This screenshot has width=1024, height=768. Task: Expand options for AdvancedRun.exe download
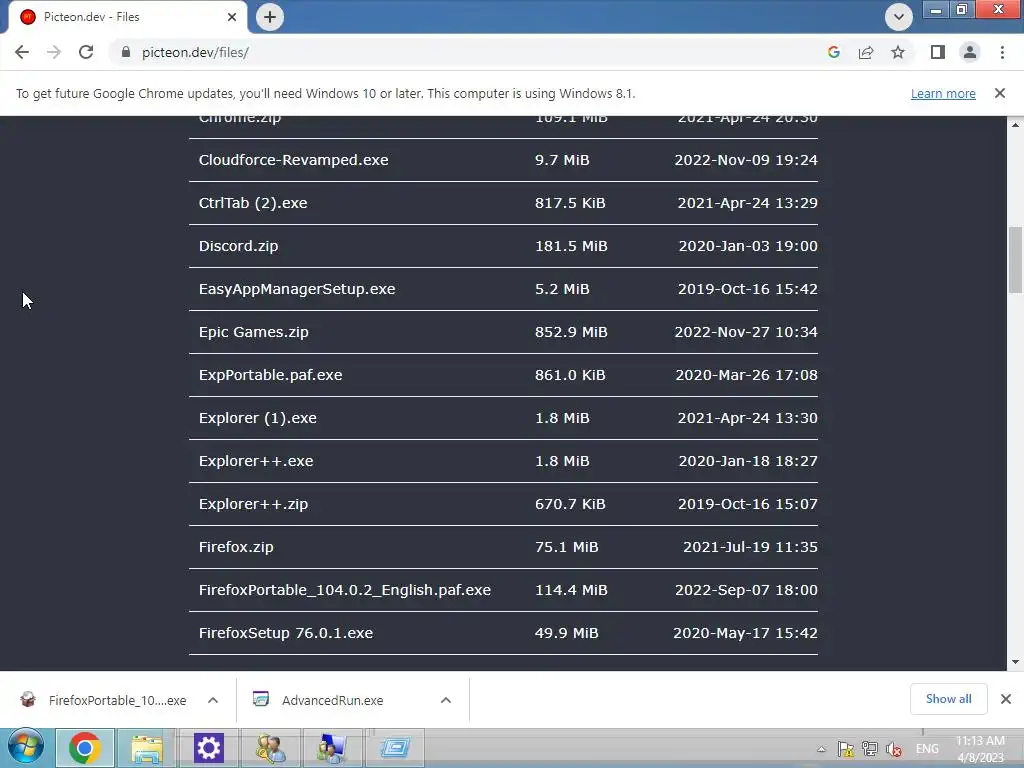(x=446, y=700)
